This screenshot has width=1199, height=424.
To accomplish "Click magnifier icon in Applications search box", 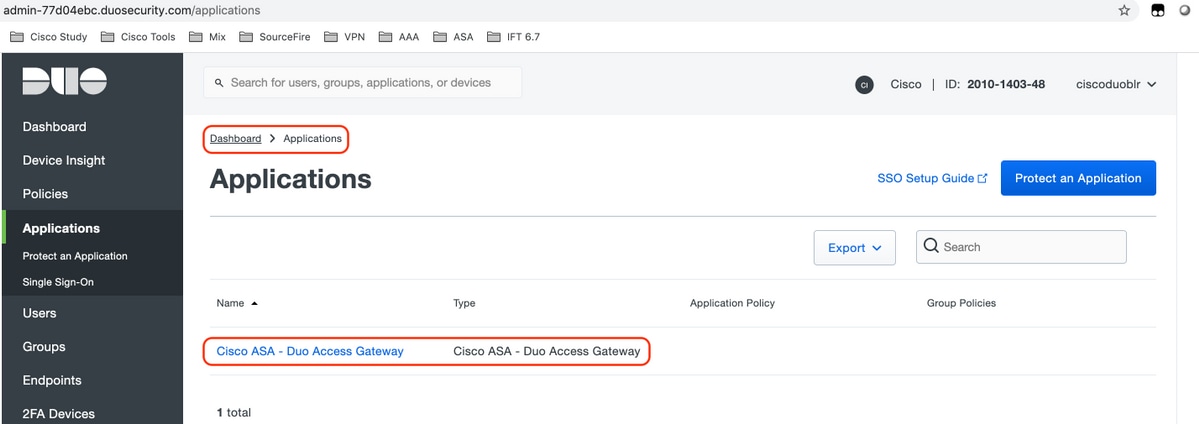I will pos(931,246).
